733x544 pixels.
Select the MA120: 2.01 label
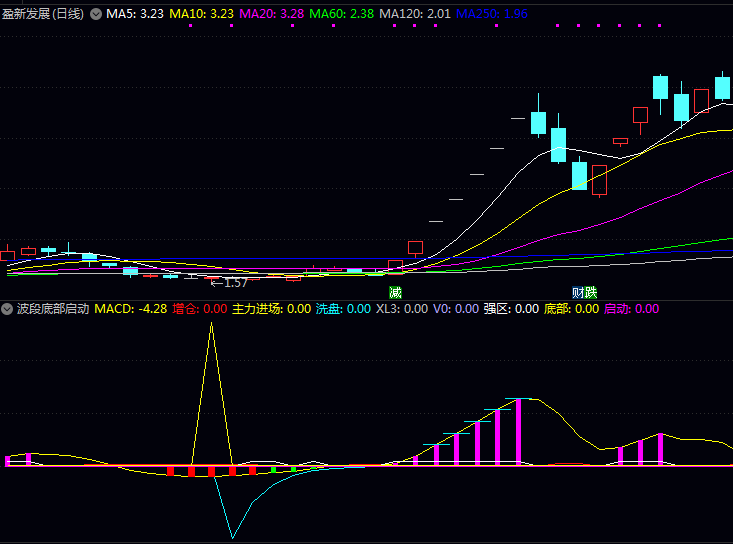[x=415, y=14]
